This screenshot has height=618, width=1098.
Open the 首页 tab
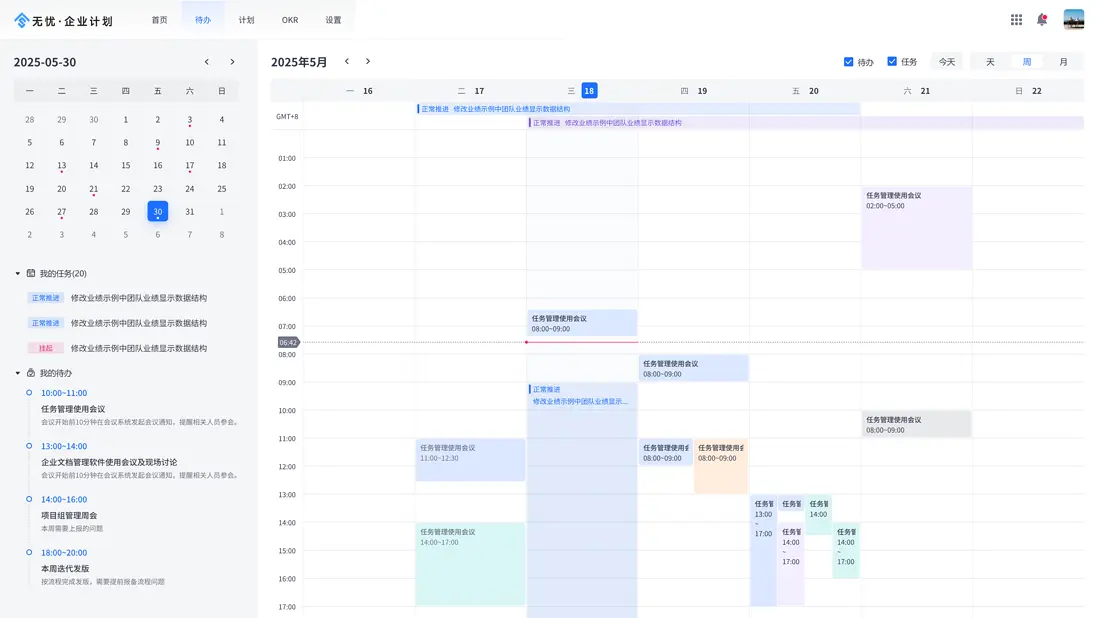pyautogui.click(x=160, y=20)
